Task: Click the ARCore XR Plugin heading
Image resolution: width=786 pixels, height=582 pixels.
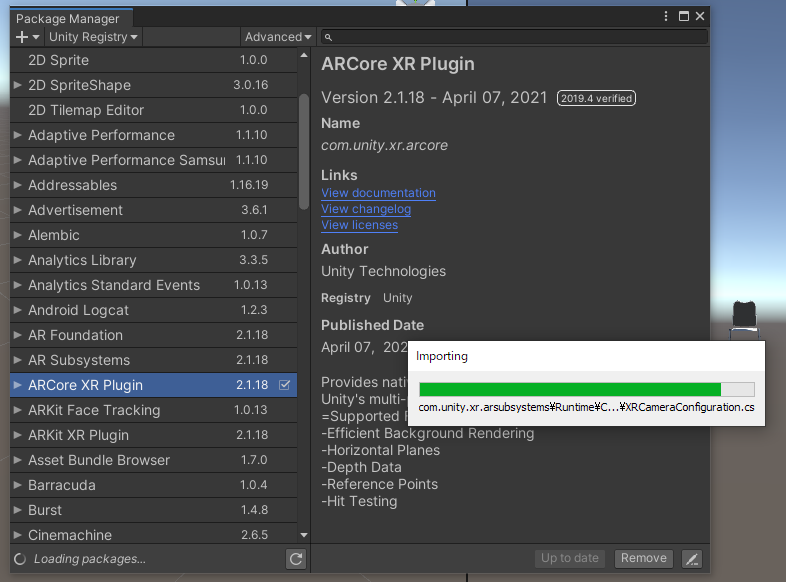Action: pos(398,64)
